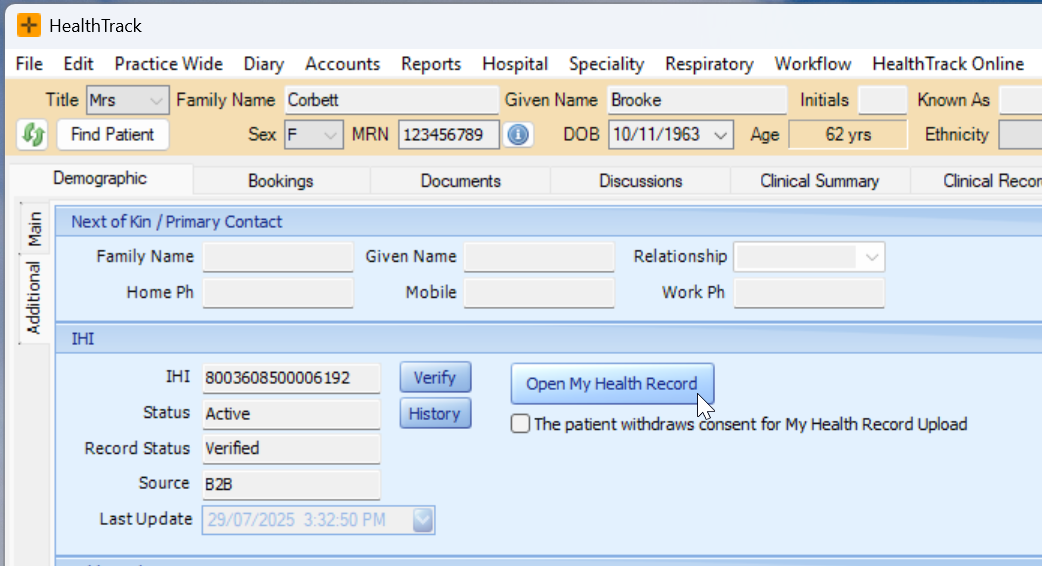The width and height of the screenshot is (1042, 566).
Task: Switch to the Bookings tab
Action: pyautogui.click(x=280, y=181)
